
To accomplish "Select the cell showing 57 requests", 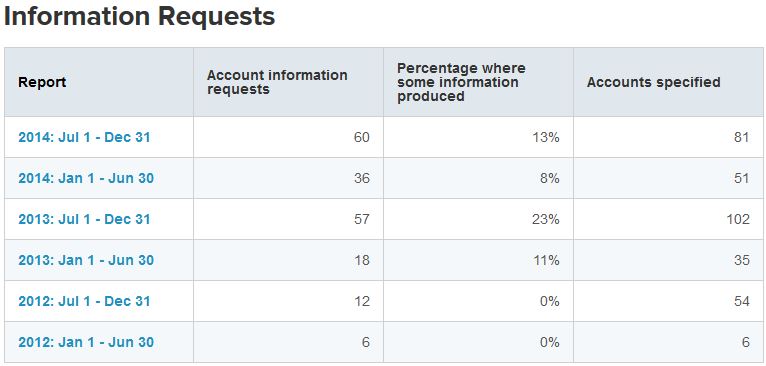I will pos(288,219).
